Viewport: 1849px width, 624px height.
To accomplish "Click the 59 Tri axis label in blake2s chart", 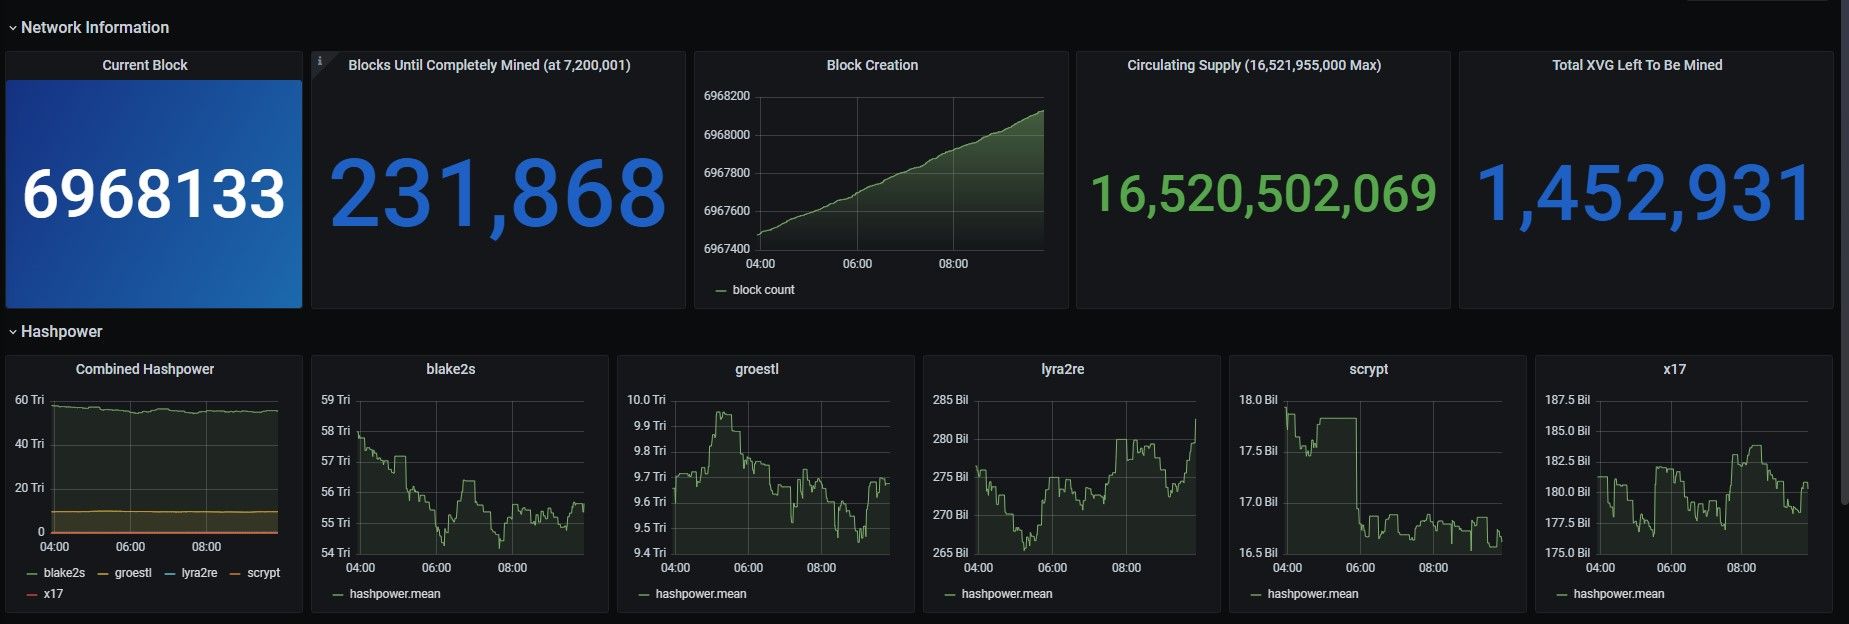I will pyautogui.click(x=336, y=400).
